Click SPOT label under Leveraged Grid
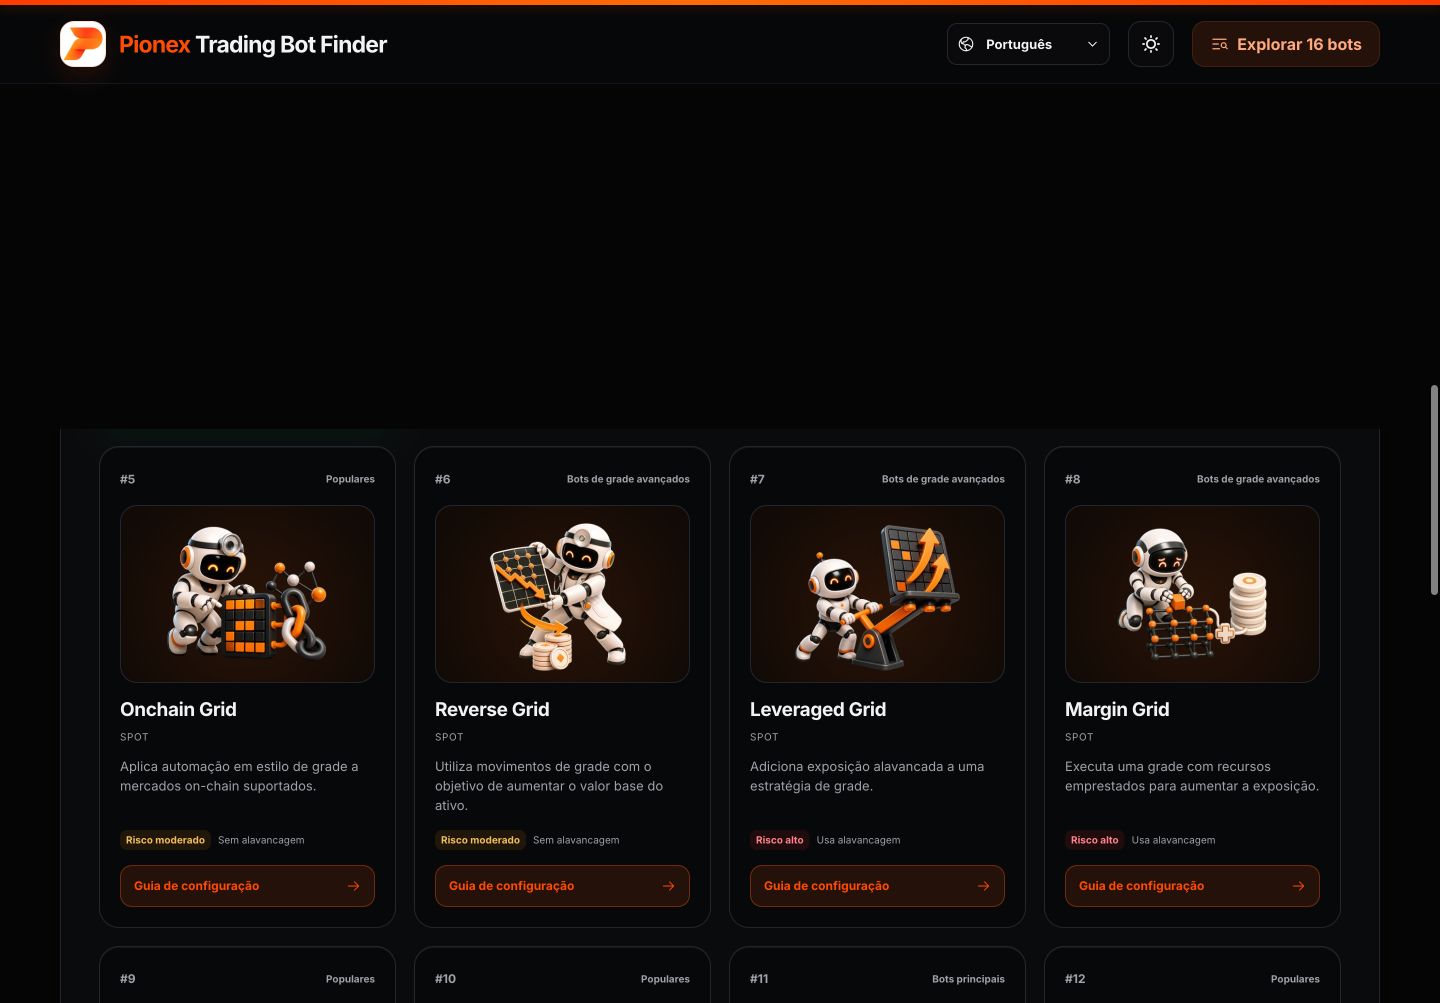The width and height of the screenshot is (1440, 1003). tap(764, 737)
